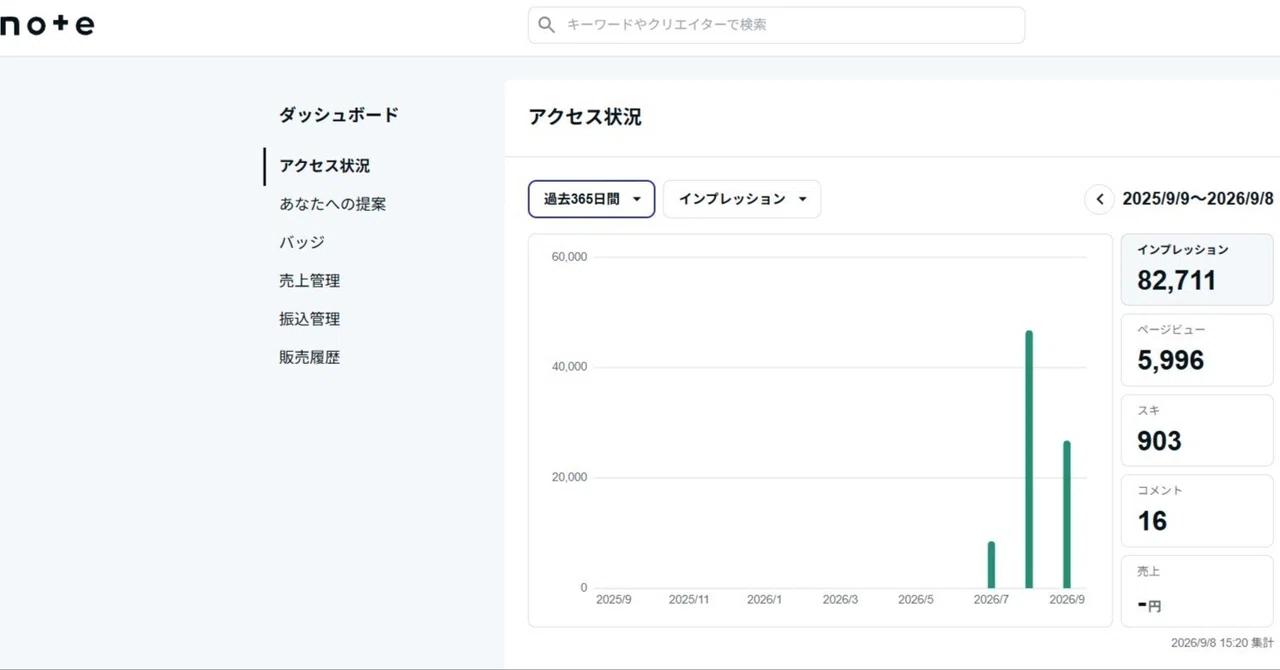Select the 売上 card
This screenshot has height=670, width=1280.
[1197, 591]
